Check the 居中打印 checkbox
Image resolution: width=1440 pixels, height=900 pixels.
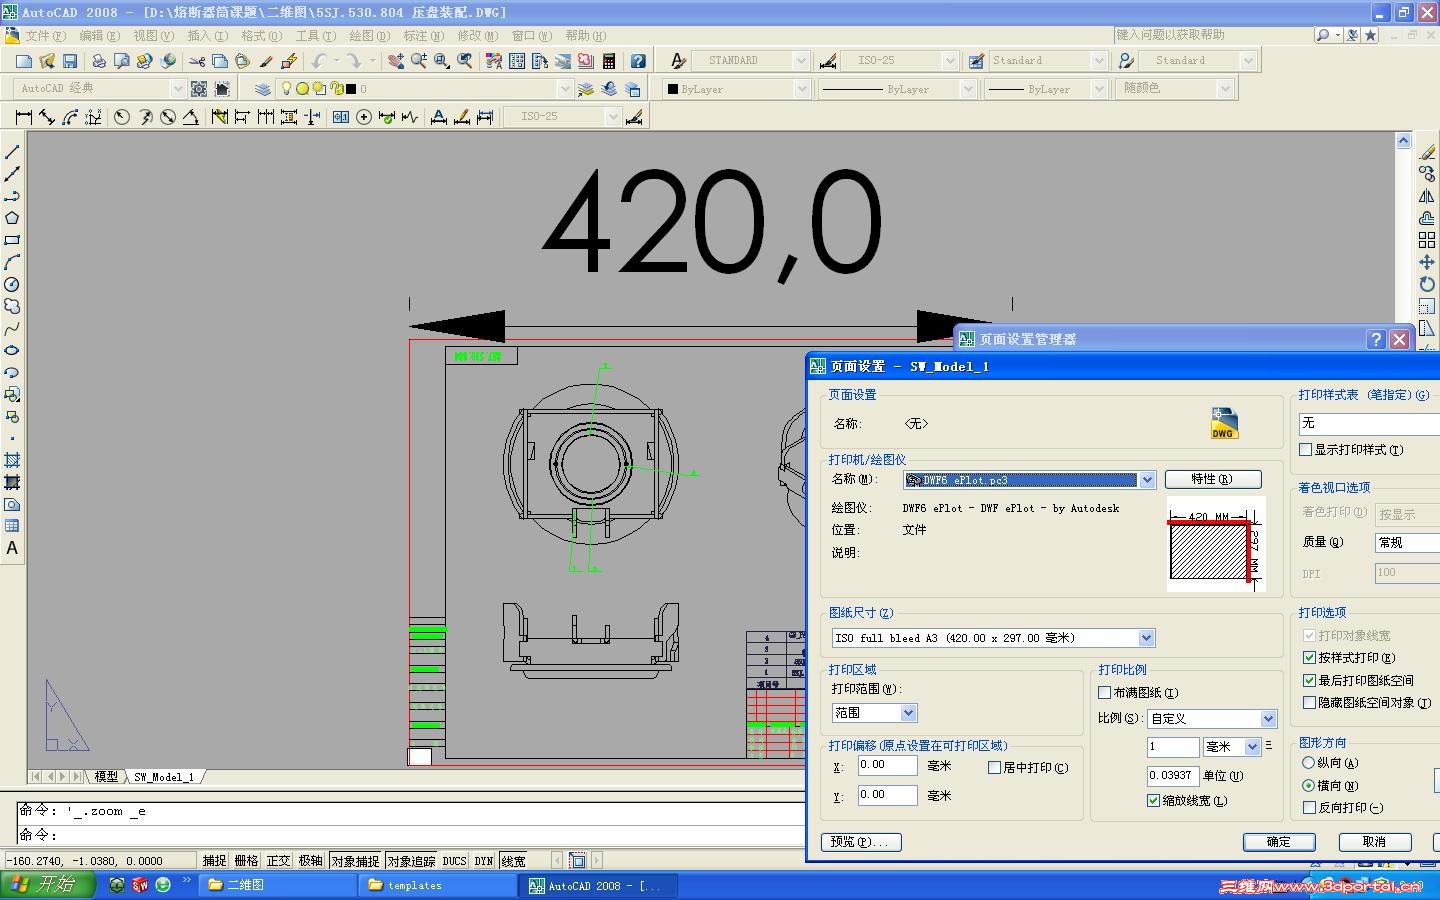[x=994, y=768]
